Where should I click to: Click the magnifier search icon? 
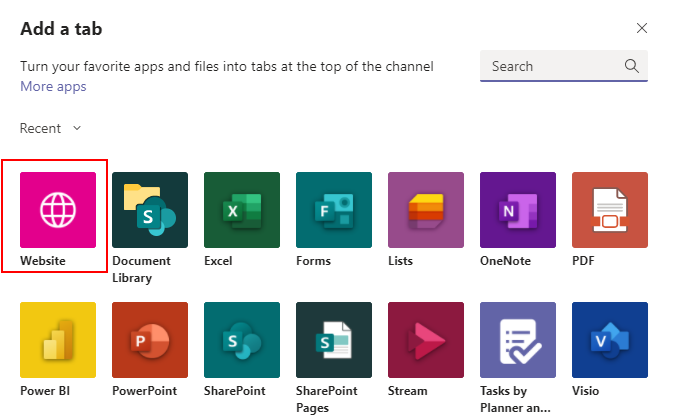(x=631, y=66)
